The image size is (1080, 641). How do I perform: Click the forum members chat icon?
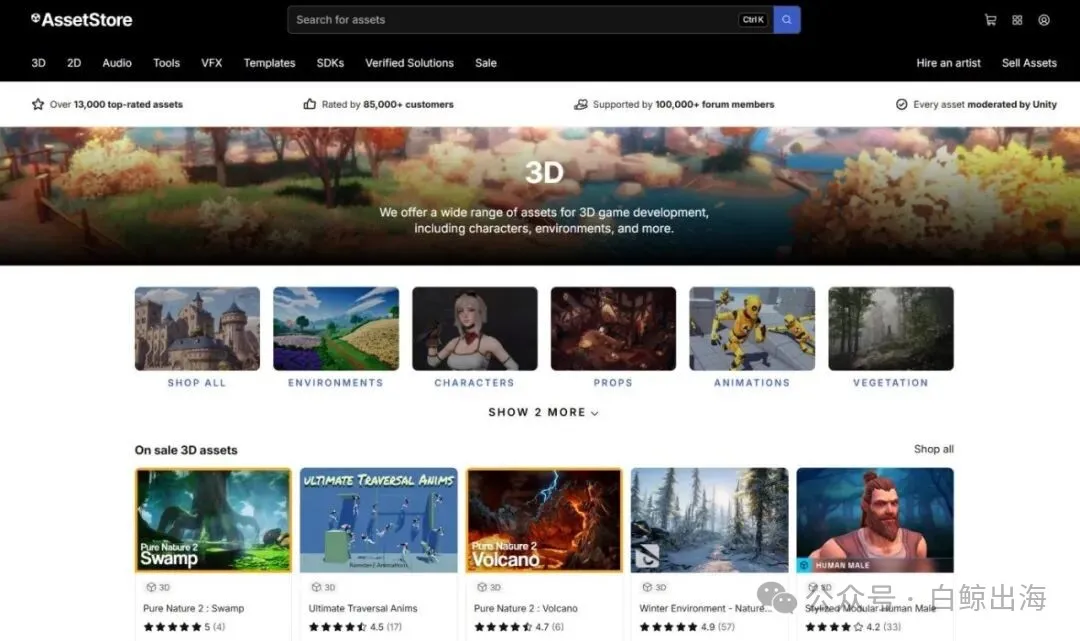click(581, 104)
